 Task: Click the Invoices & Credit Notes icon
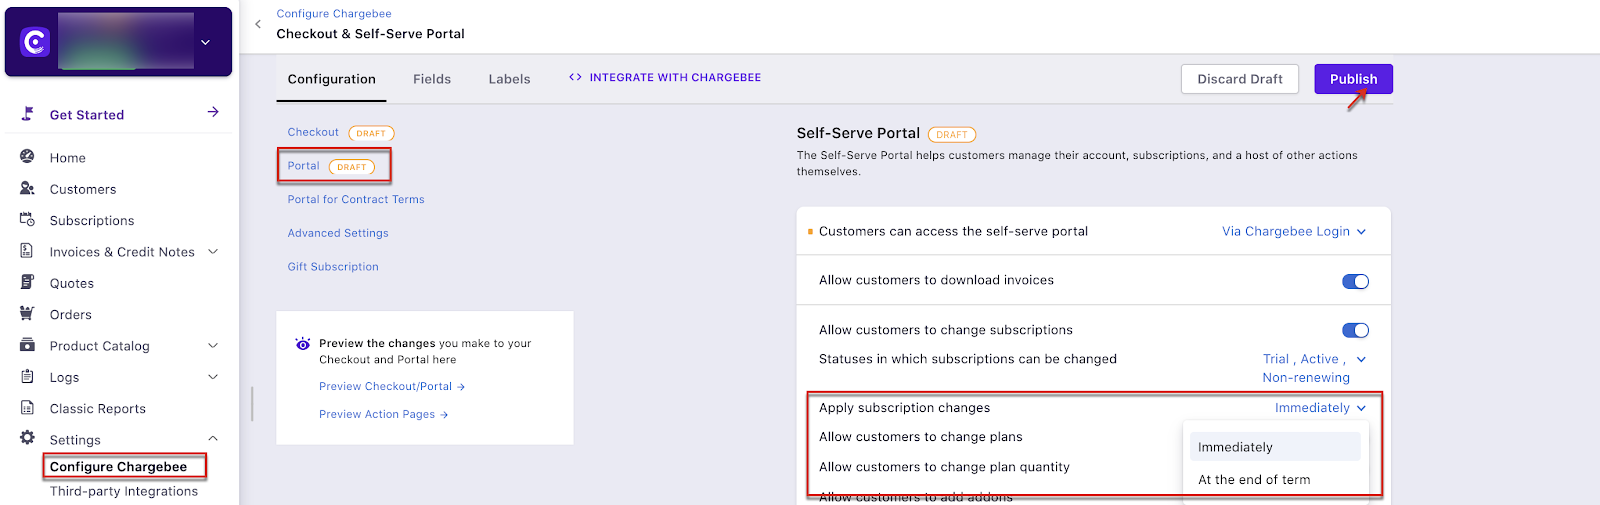[x=27, y=251]
